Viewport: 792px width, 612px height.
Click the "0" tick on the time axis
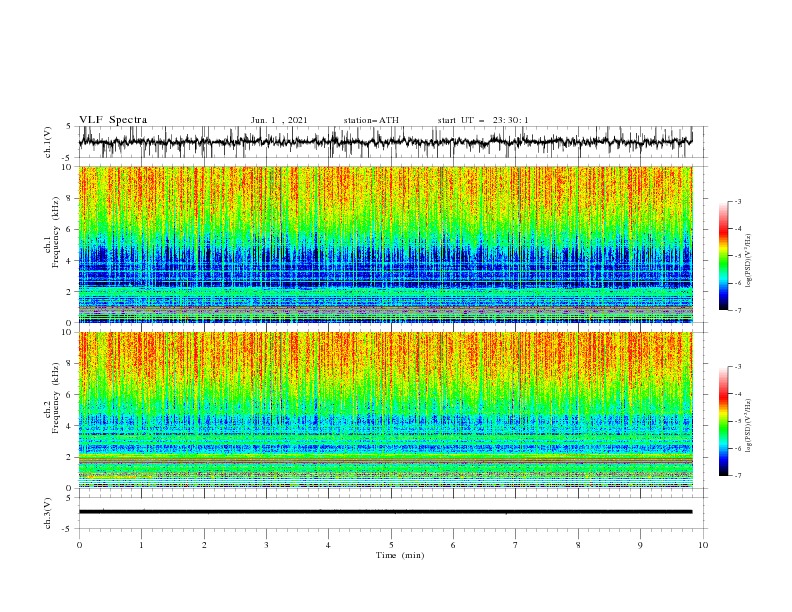click(79, 545)
